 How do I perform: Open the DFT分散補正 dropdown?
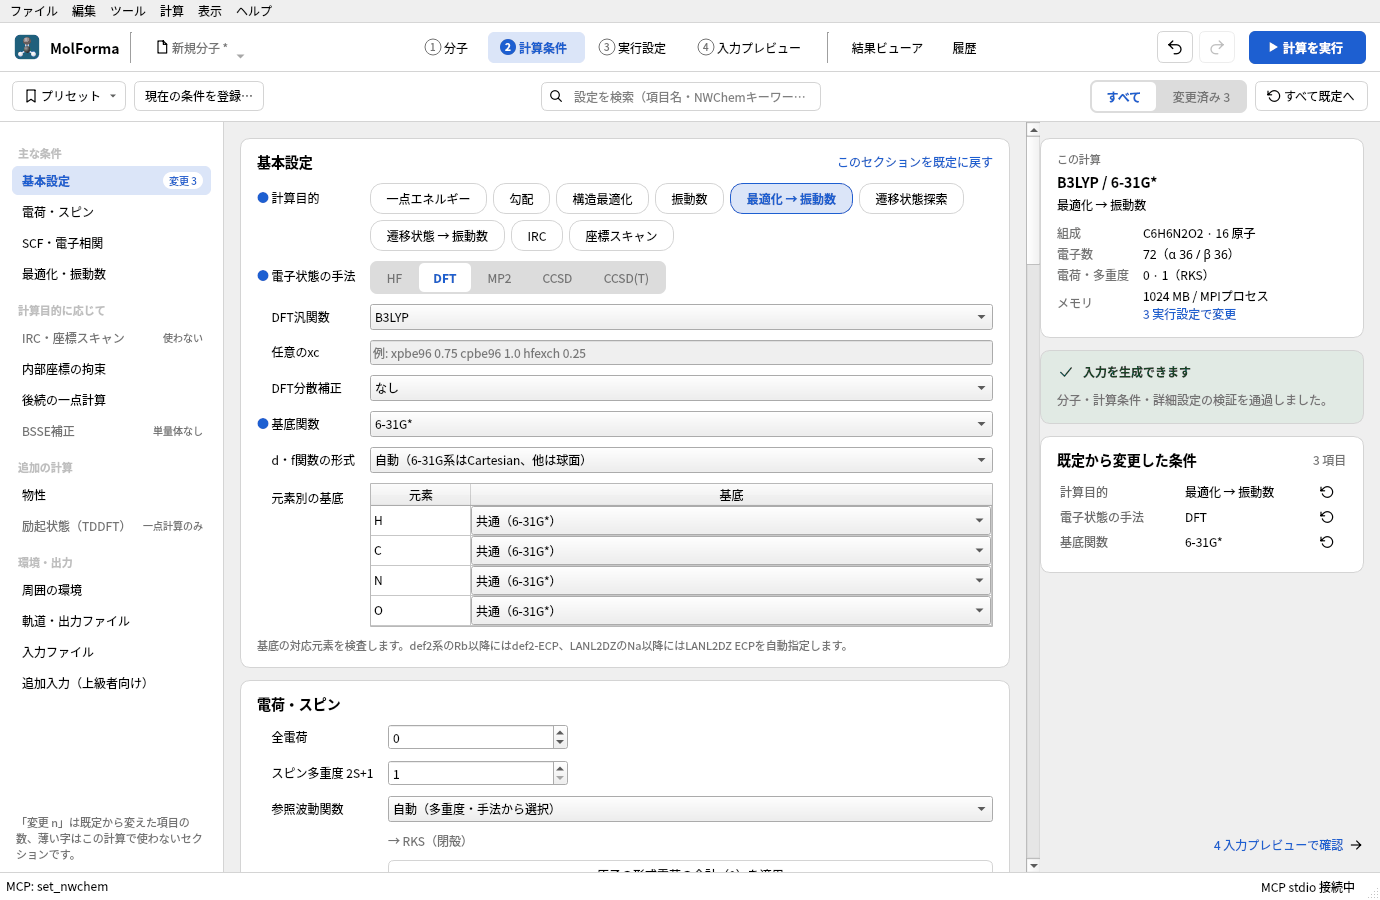(x=681, y=388)
